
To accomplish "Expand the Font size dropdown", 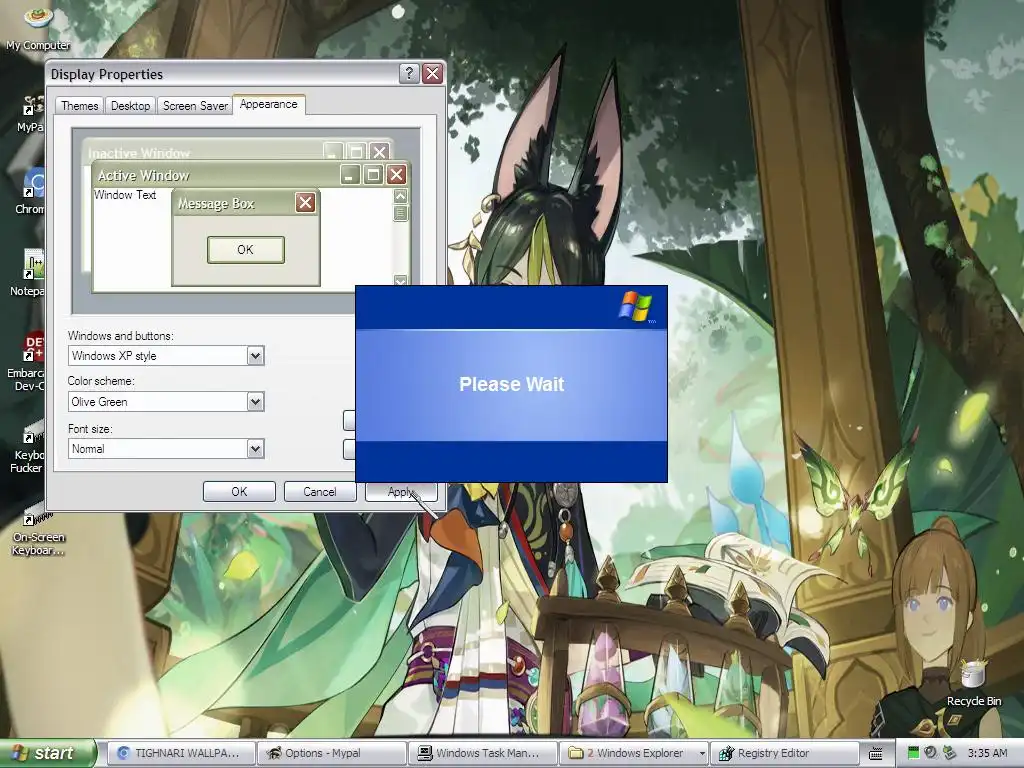I will pos(255,449).
